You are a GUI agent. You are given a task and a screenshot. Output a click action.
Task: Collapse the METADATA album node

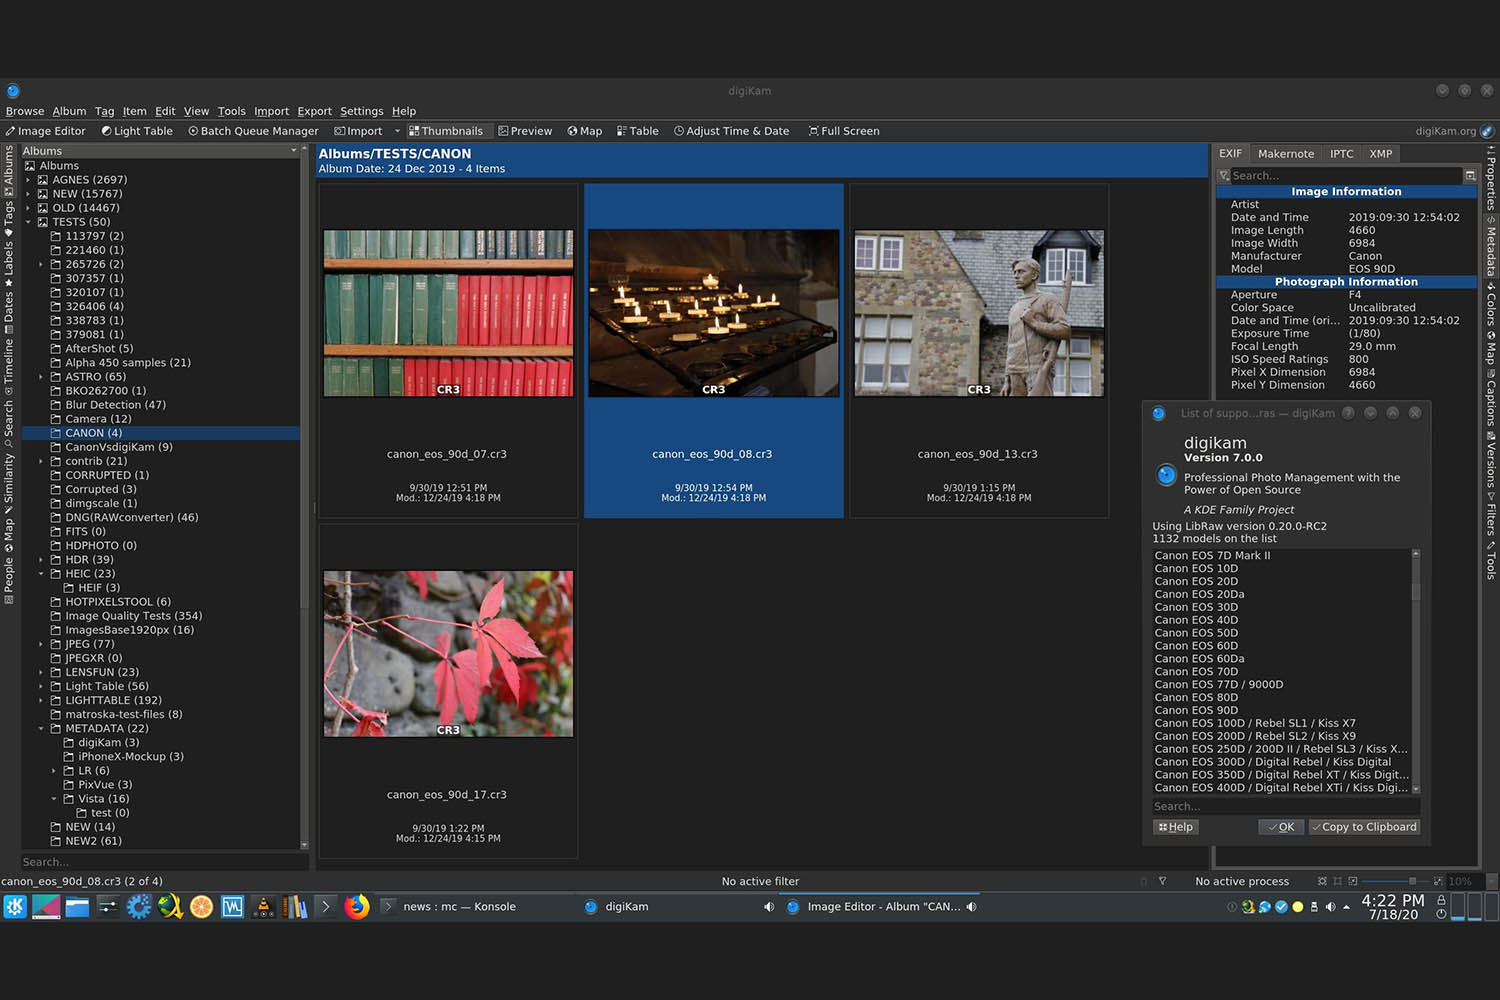click(41, 729)
